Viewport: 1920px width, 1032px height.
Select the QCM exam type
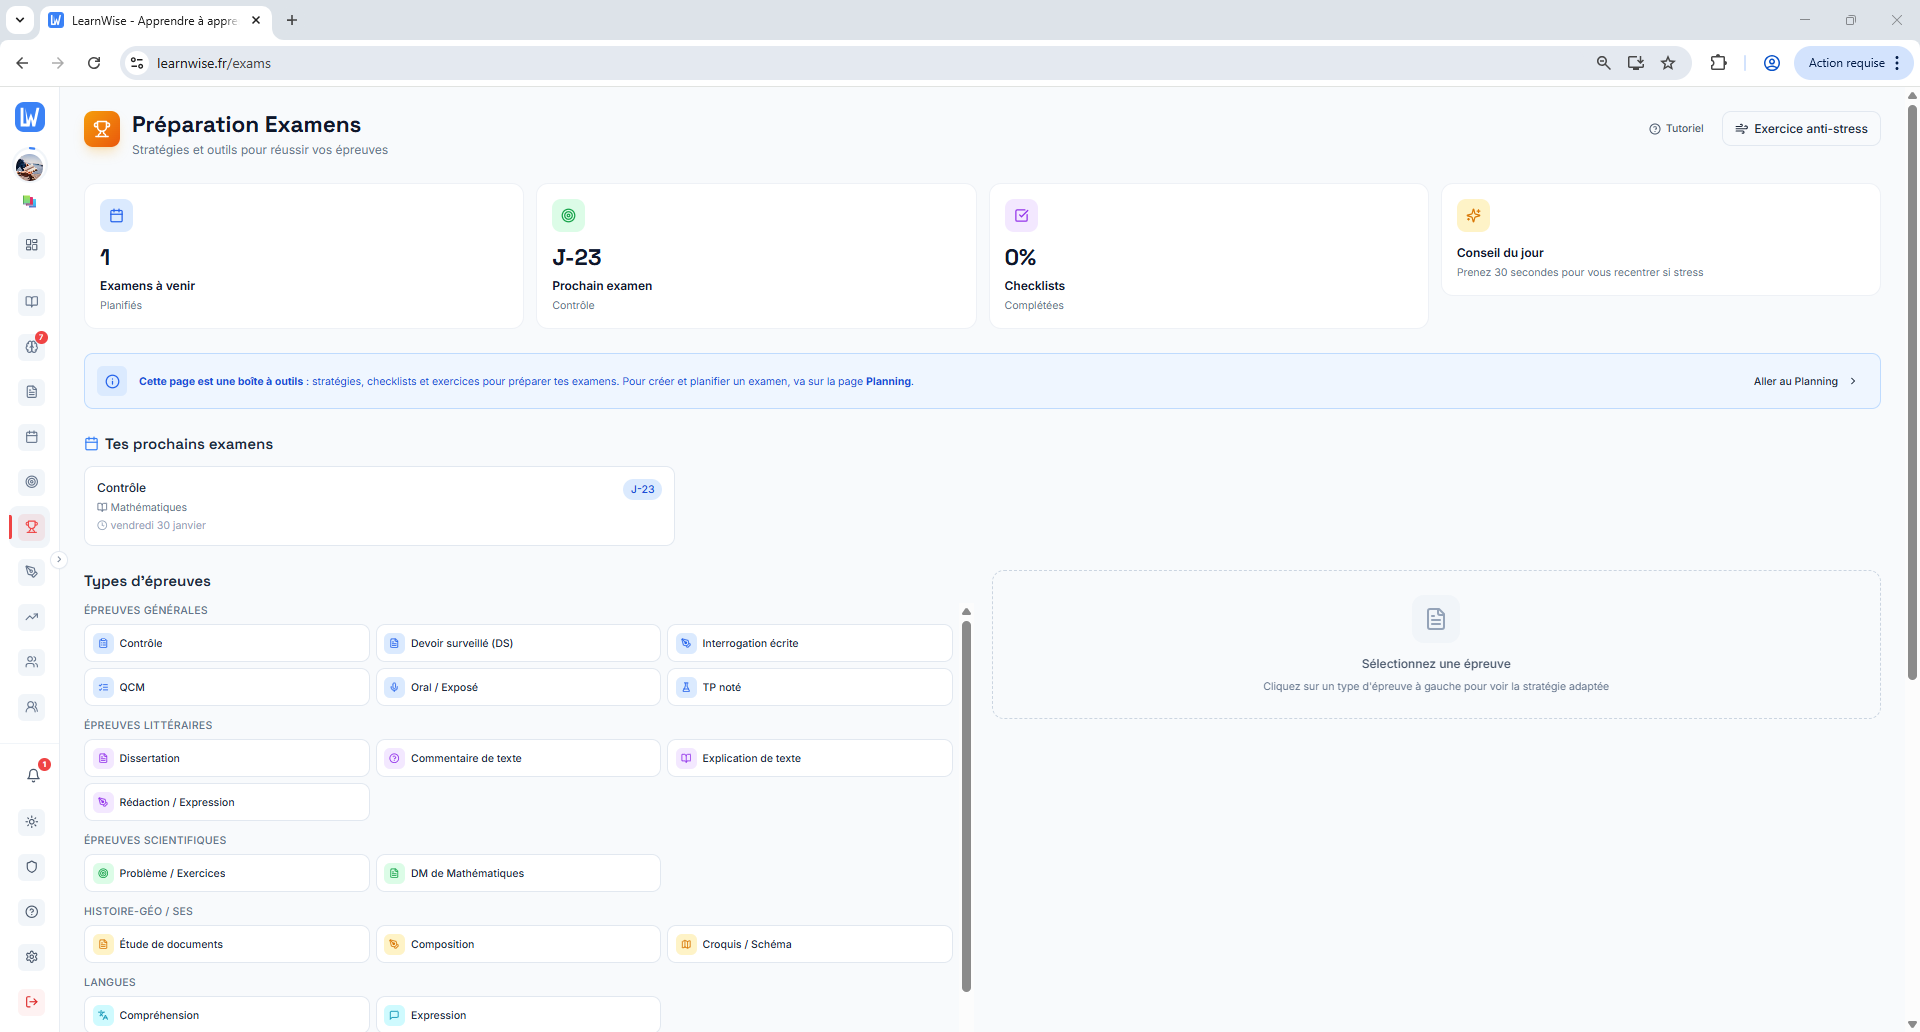tap(227, 687)
